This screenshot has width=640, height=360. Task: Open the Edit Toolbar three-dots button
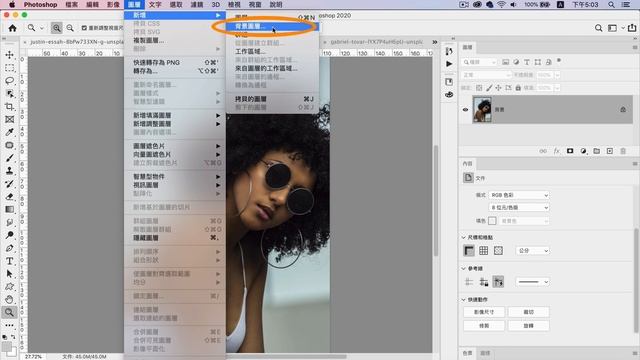click(x=9, y=325)
